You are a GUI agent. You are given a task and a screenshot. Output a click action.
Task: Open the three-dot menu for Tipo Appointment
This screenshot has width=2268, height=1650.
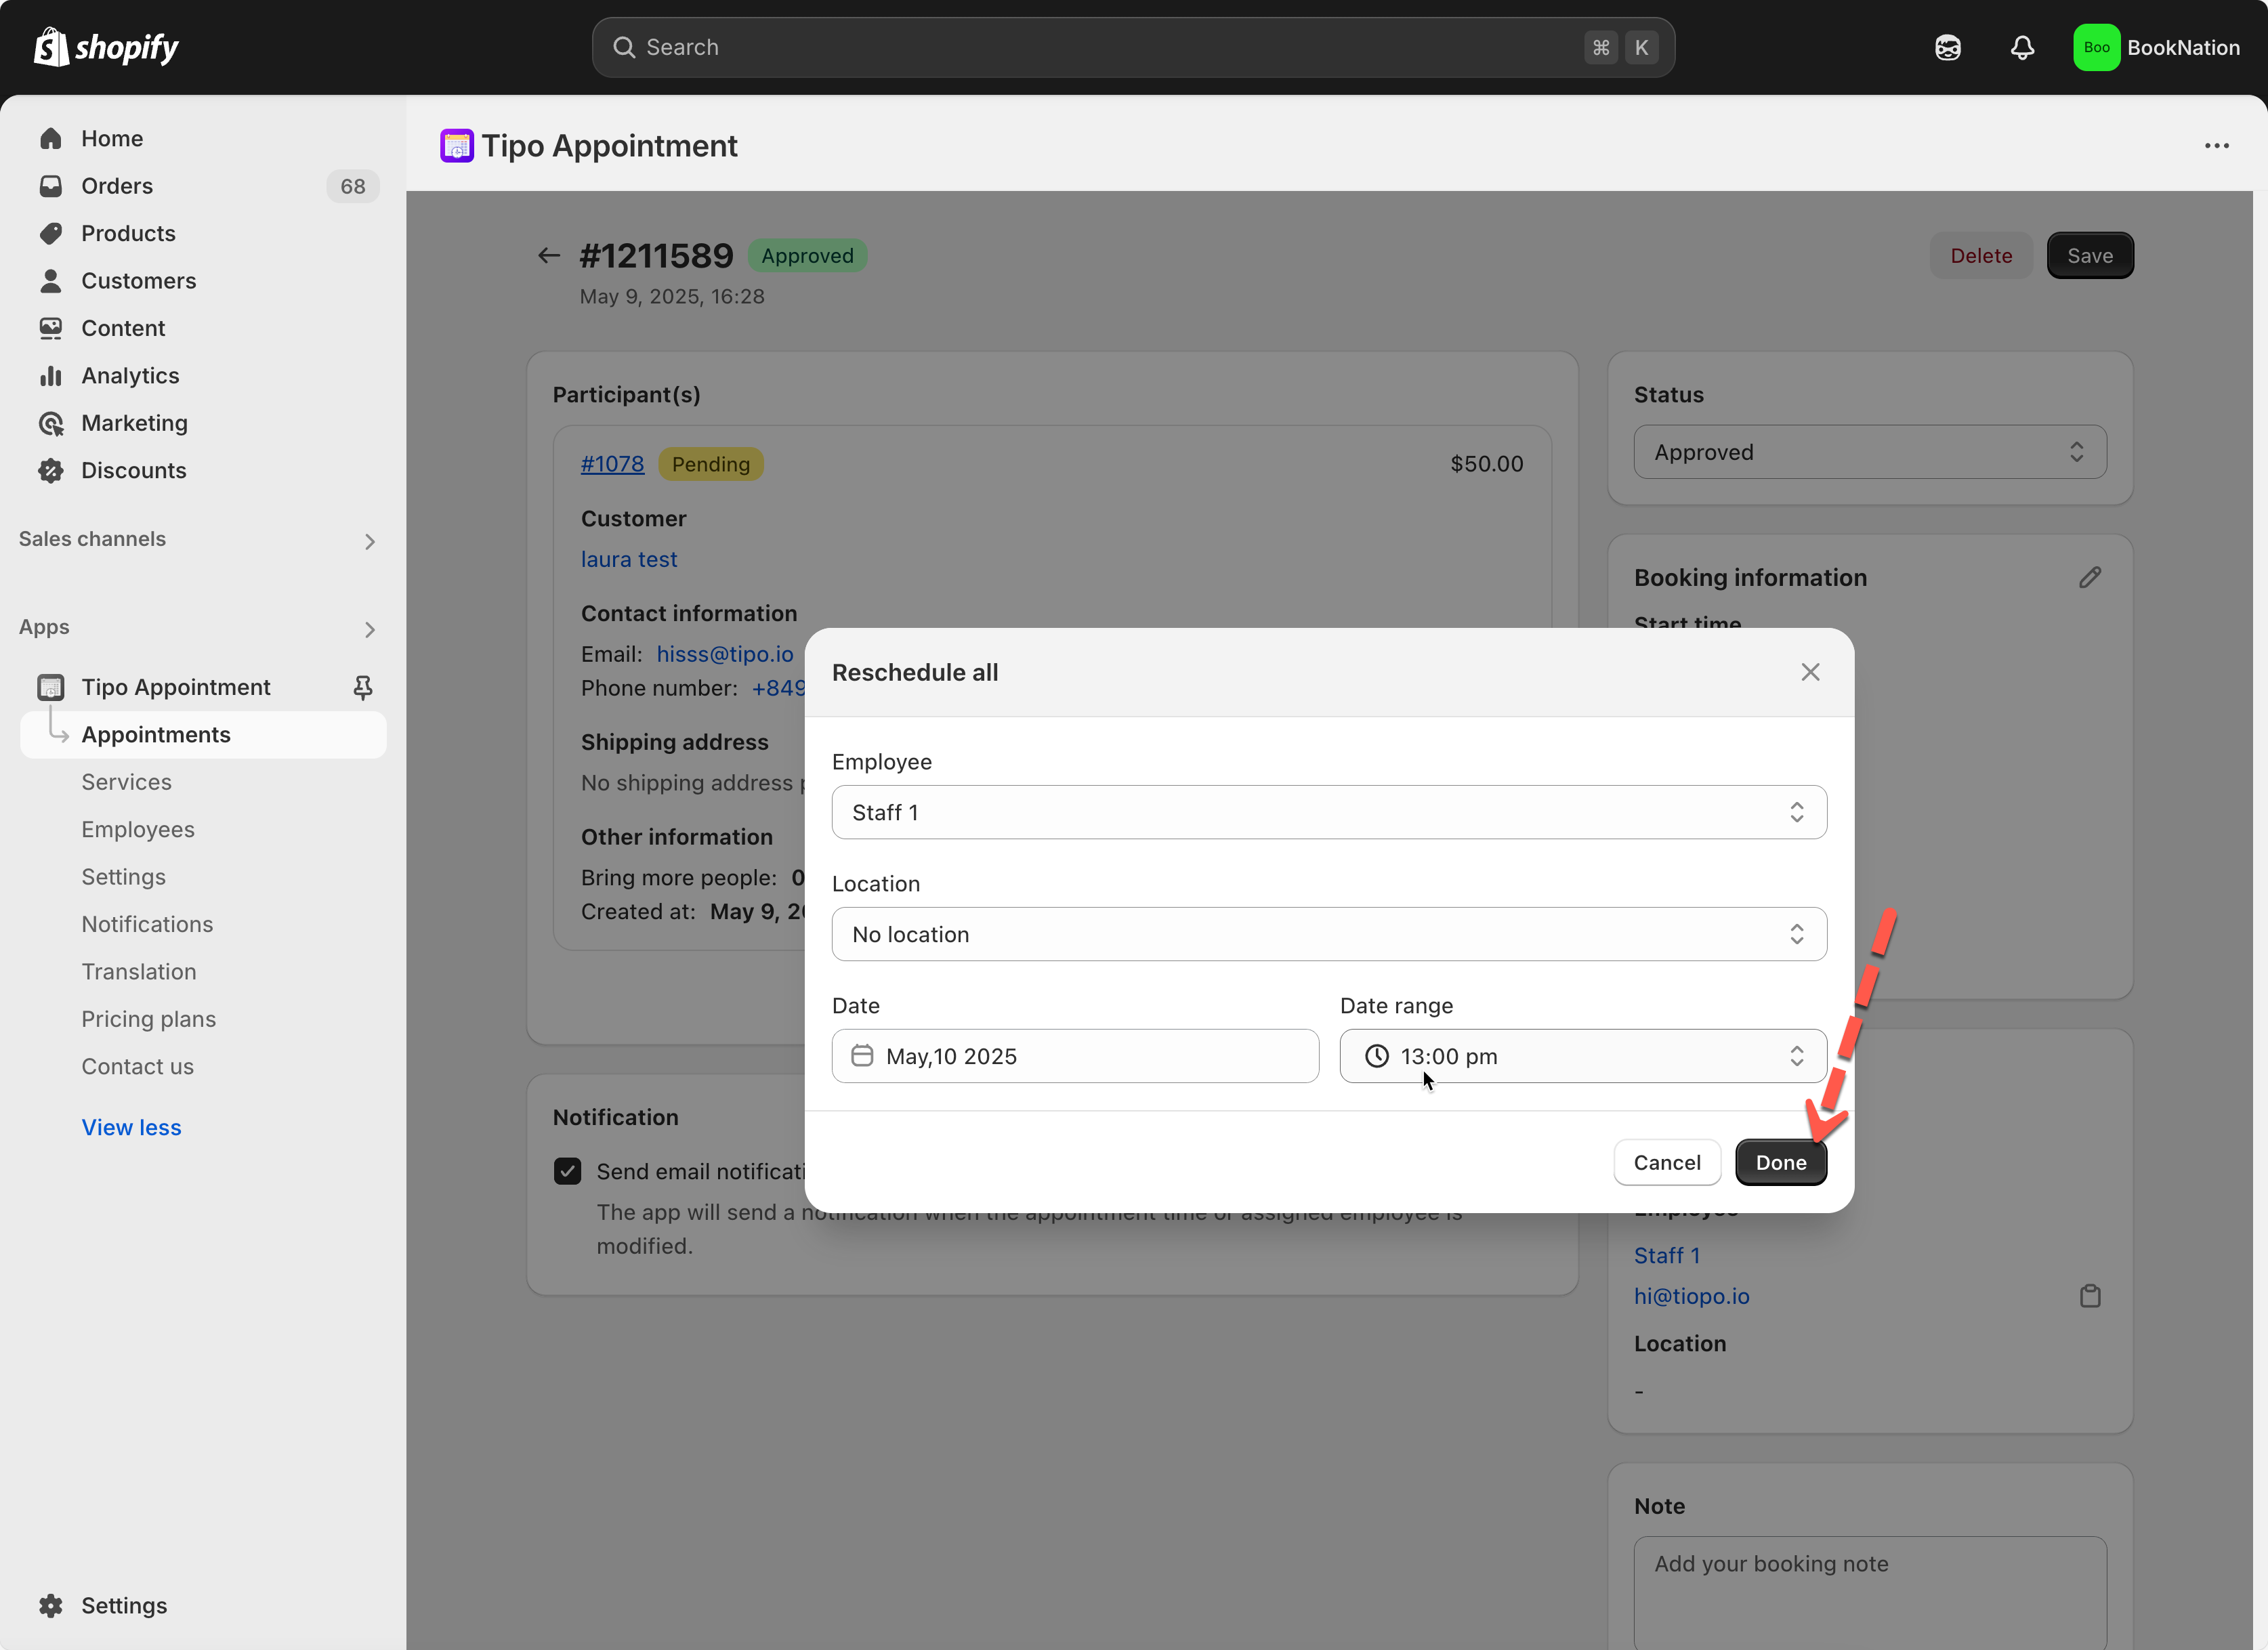point(2217,146)
